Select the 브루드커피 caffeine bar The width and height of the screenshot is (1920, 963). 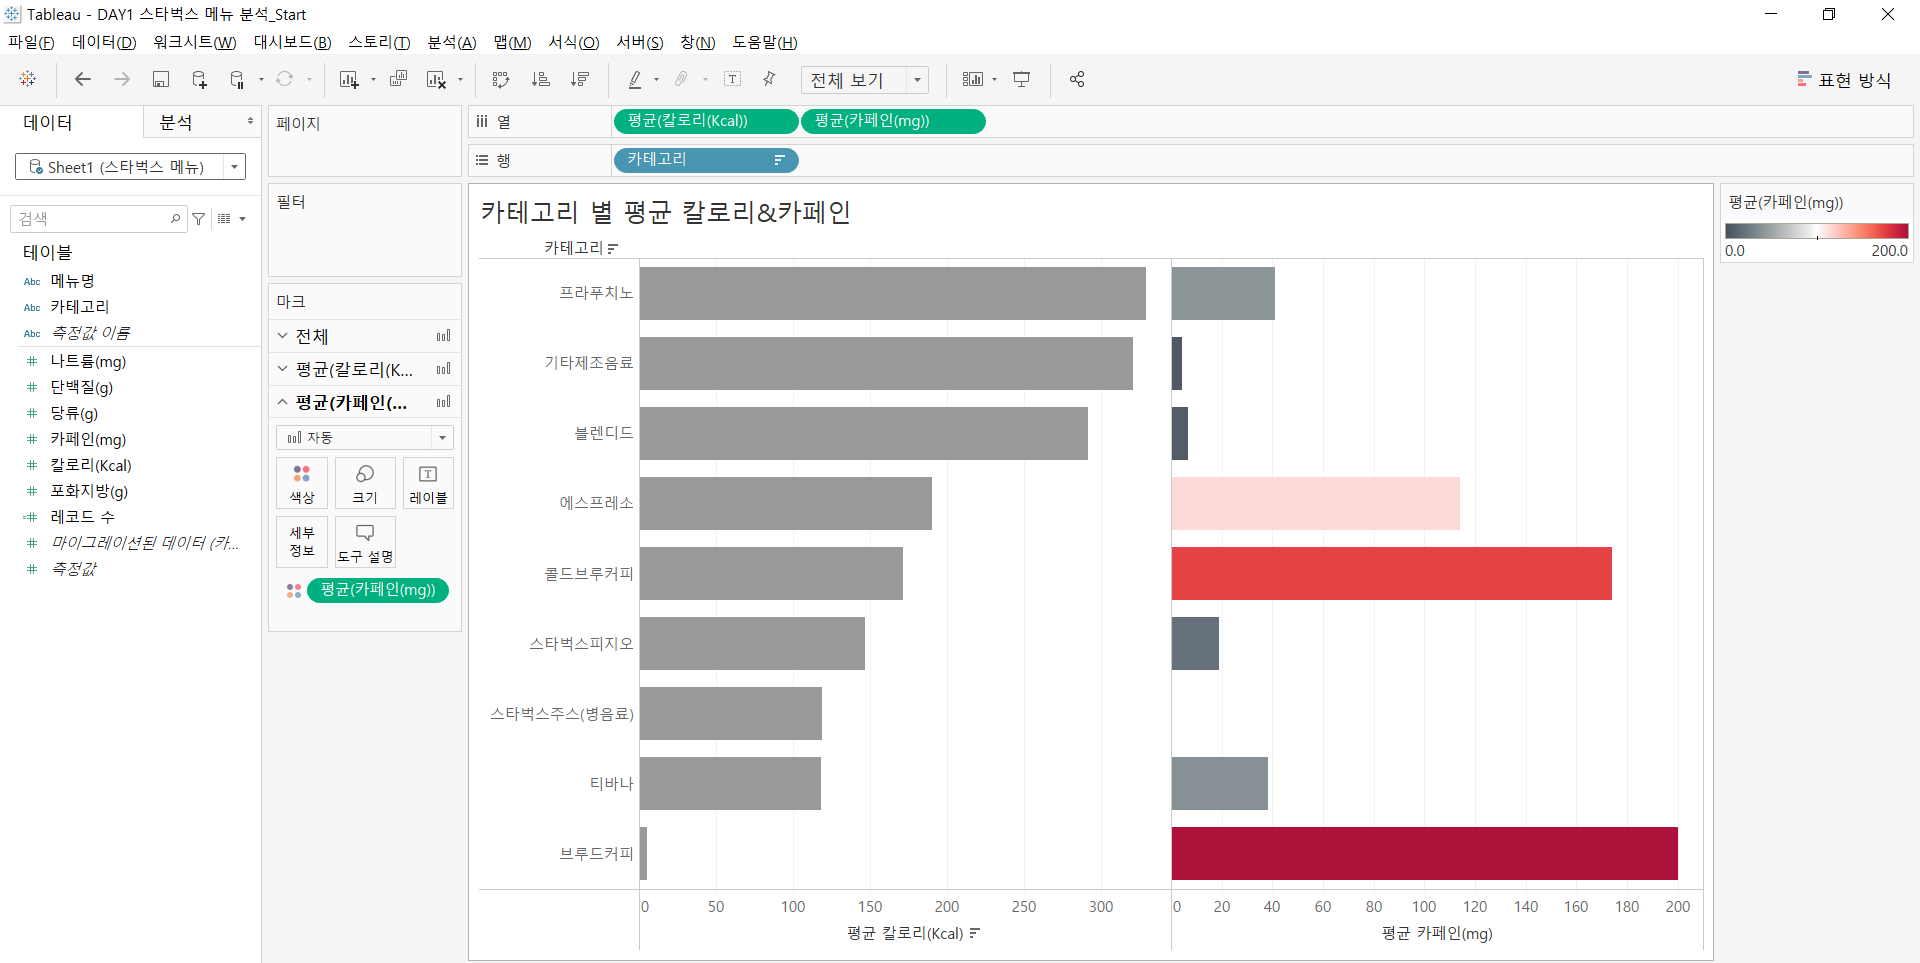1424,853
